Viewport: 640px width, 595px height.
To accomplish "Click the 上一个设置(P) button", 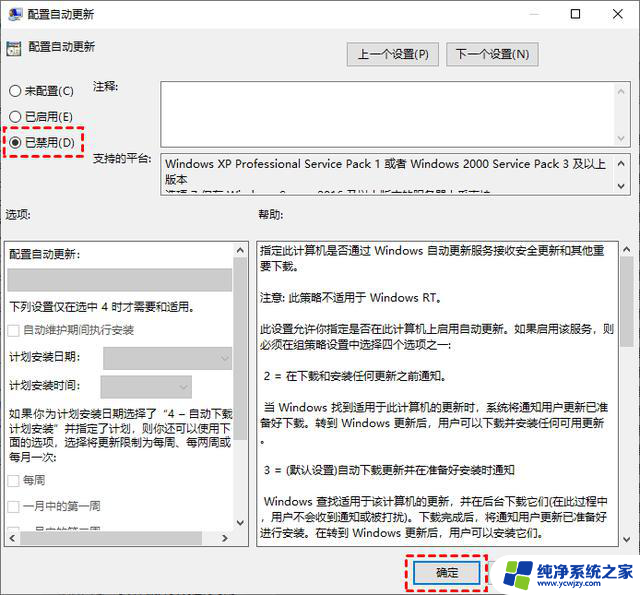I will pyautogui.click(x=393, y=54).
